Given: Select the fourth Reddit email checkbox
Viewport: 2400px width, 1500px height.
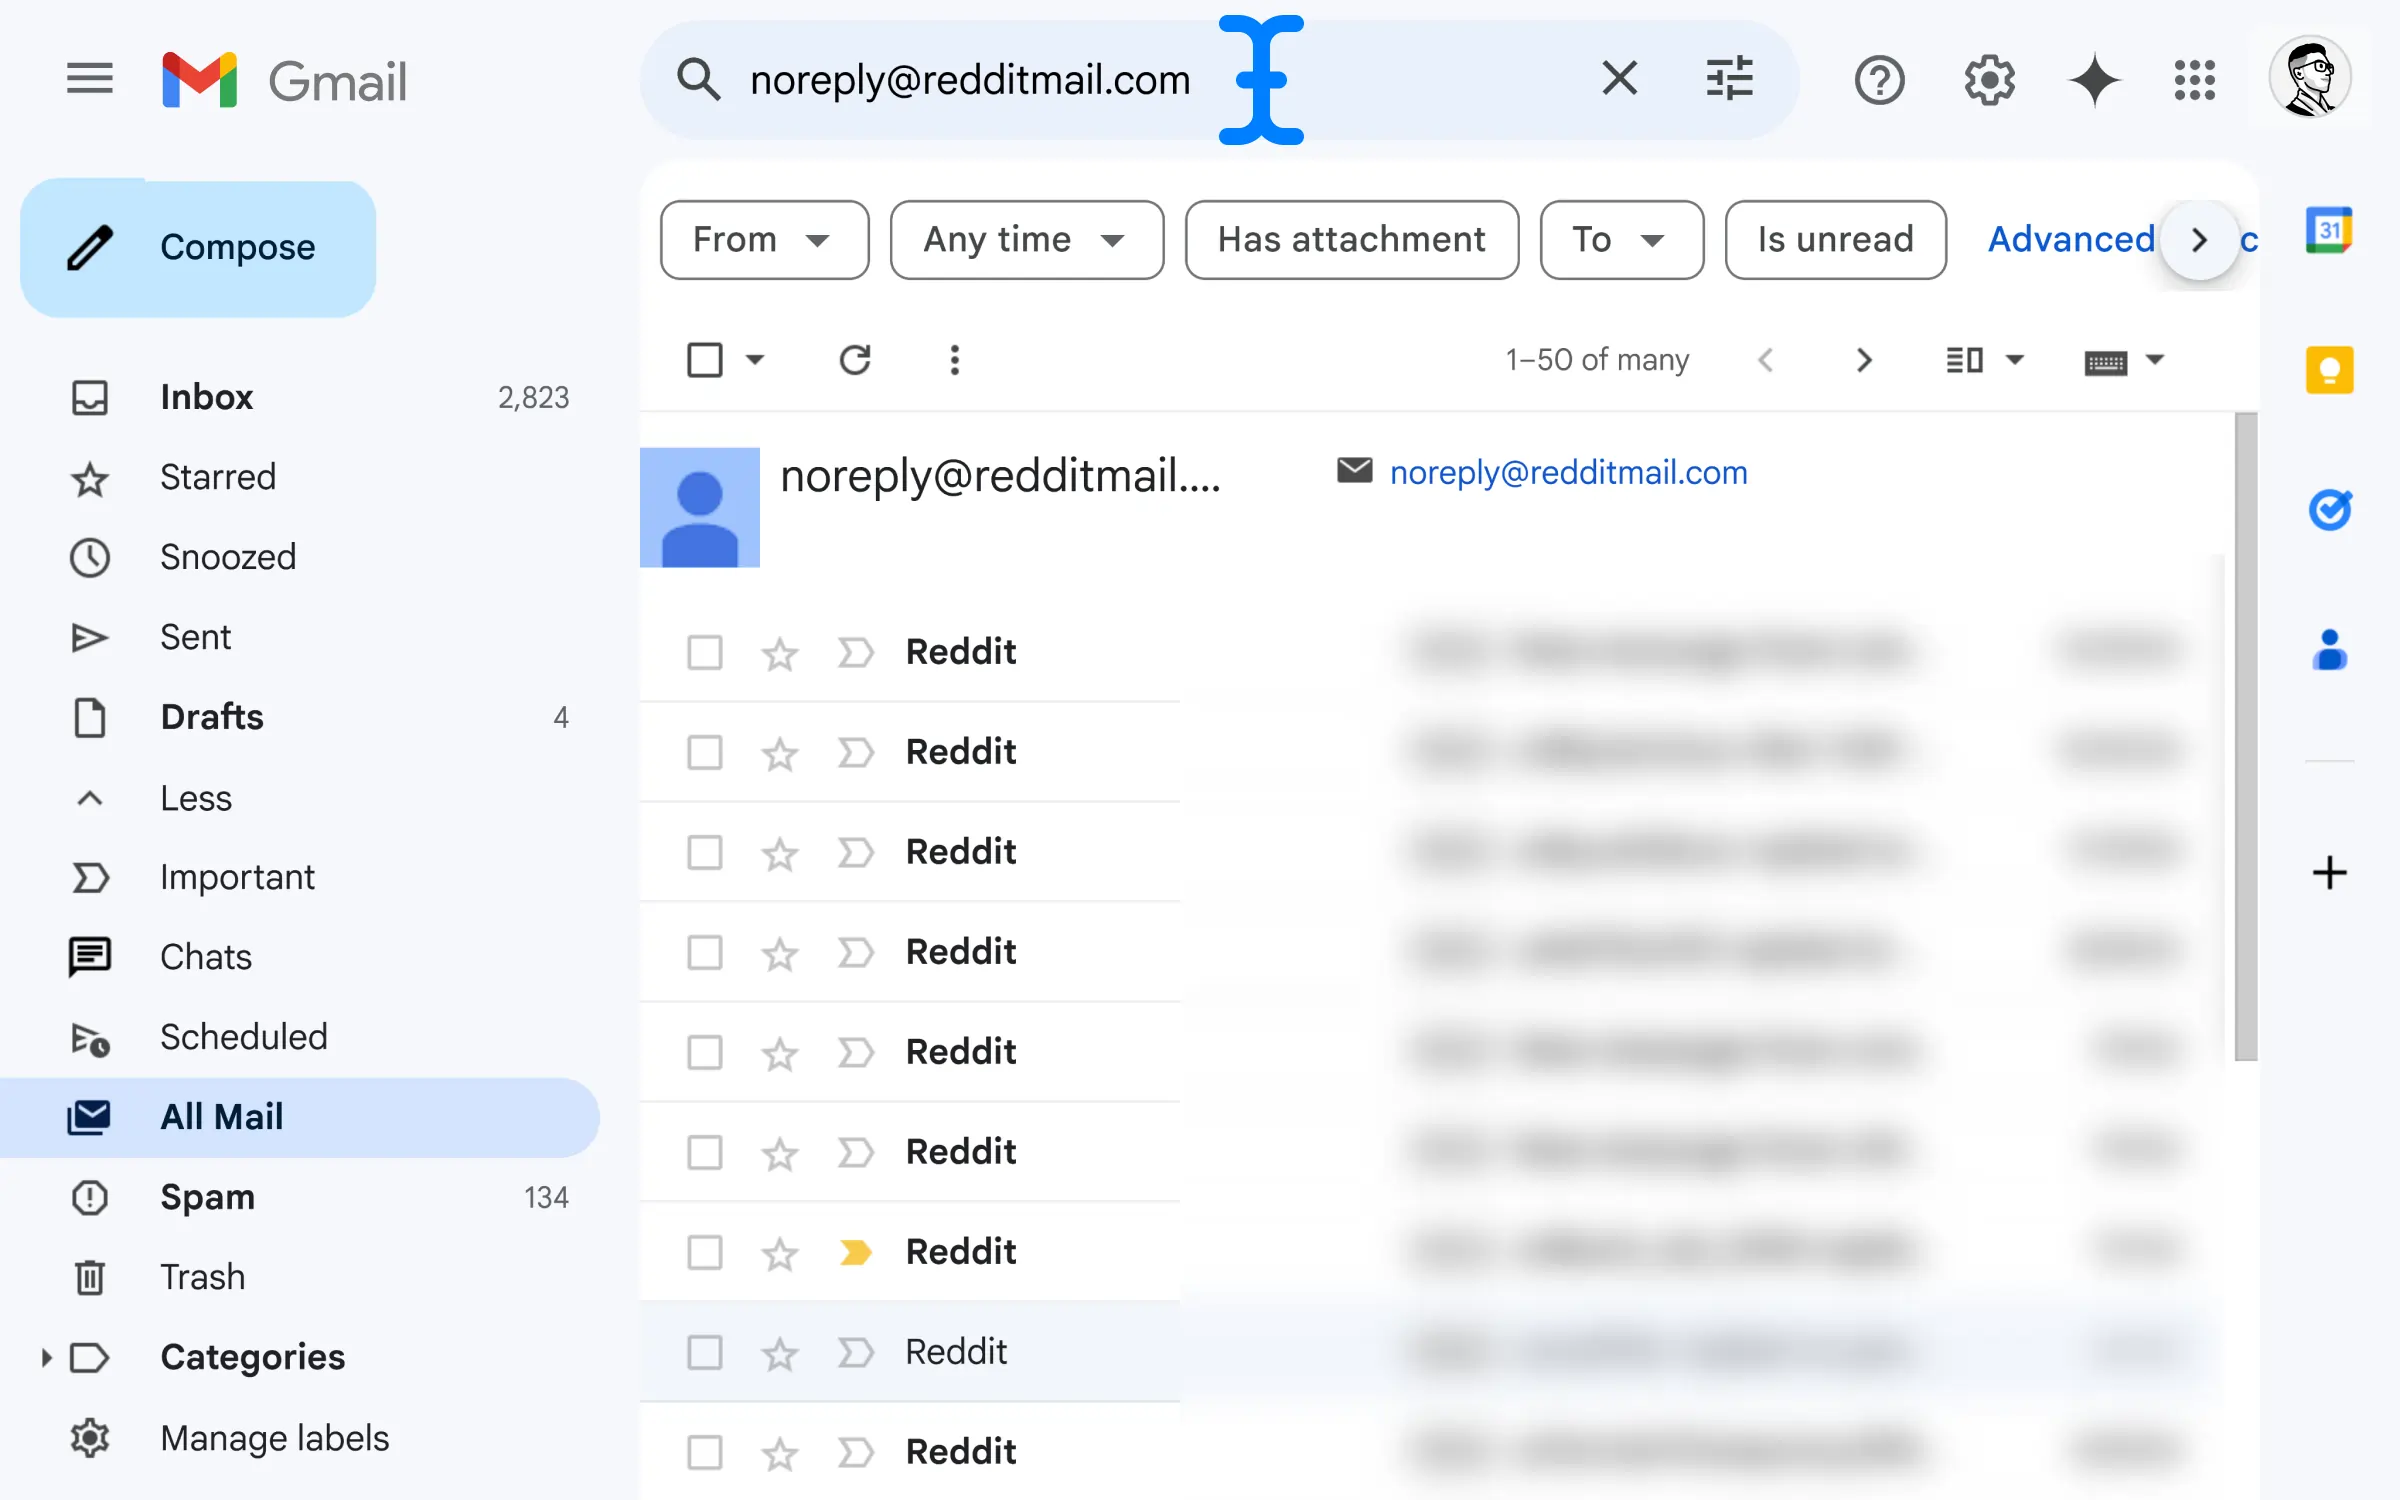Looking at the screenshot, I should (705, 952).
